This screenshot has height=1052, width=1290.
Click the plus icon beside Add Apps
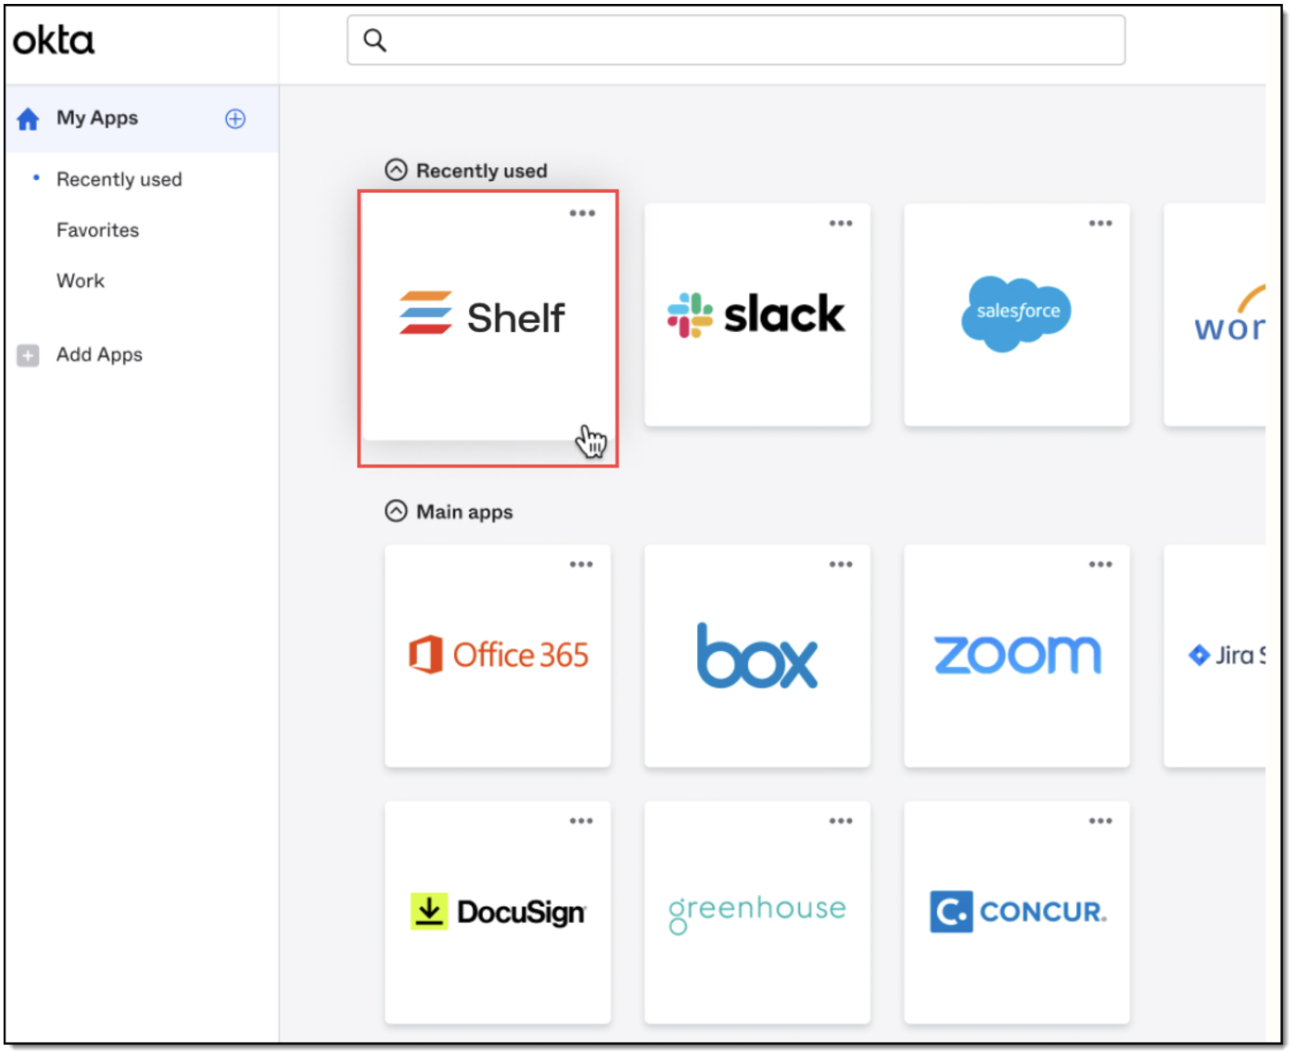28,355
